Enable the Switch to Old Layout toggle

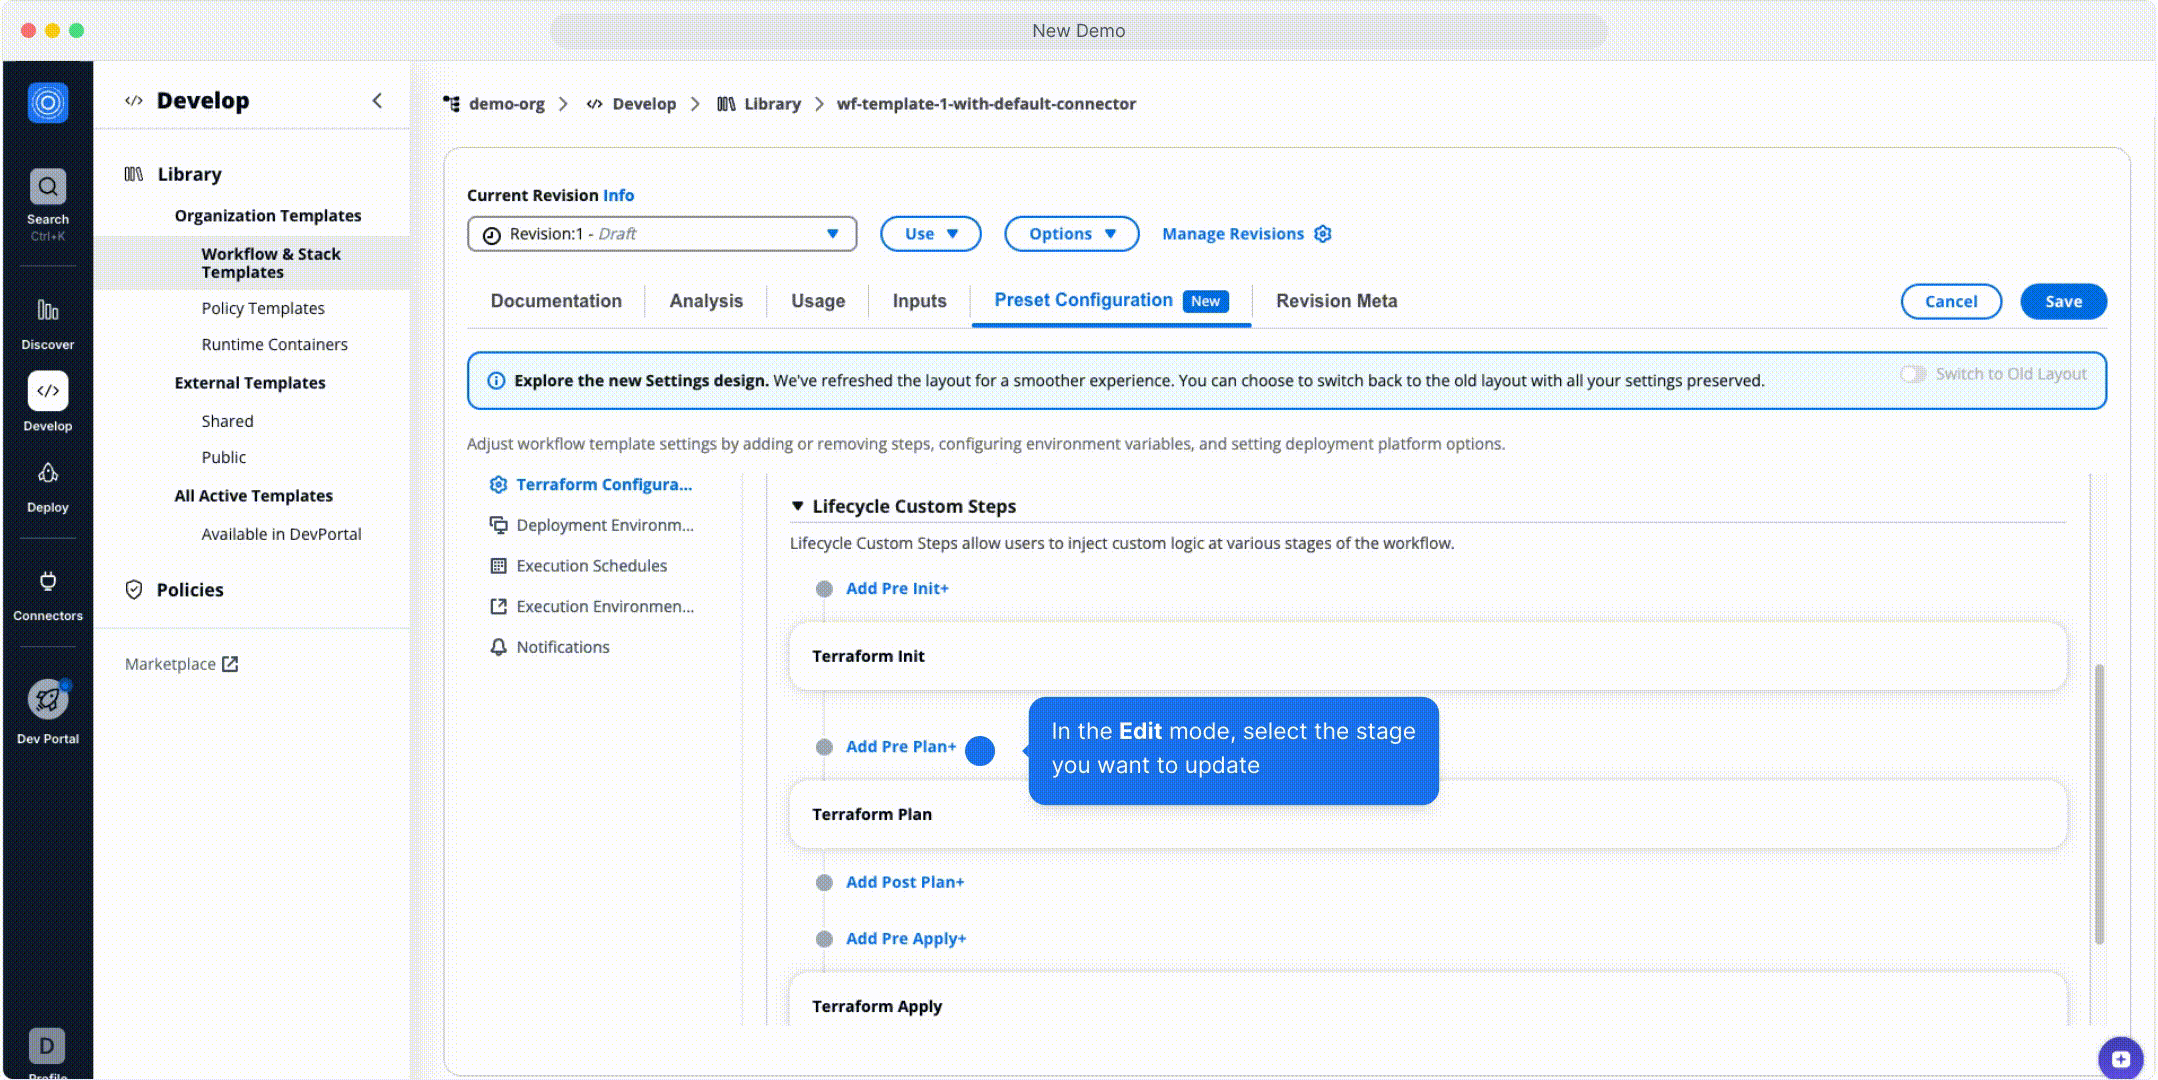click(x=1914, y=374)
